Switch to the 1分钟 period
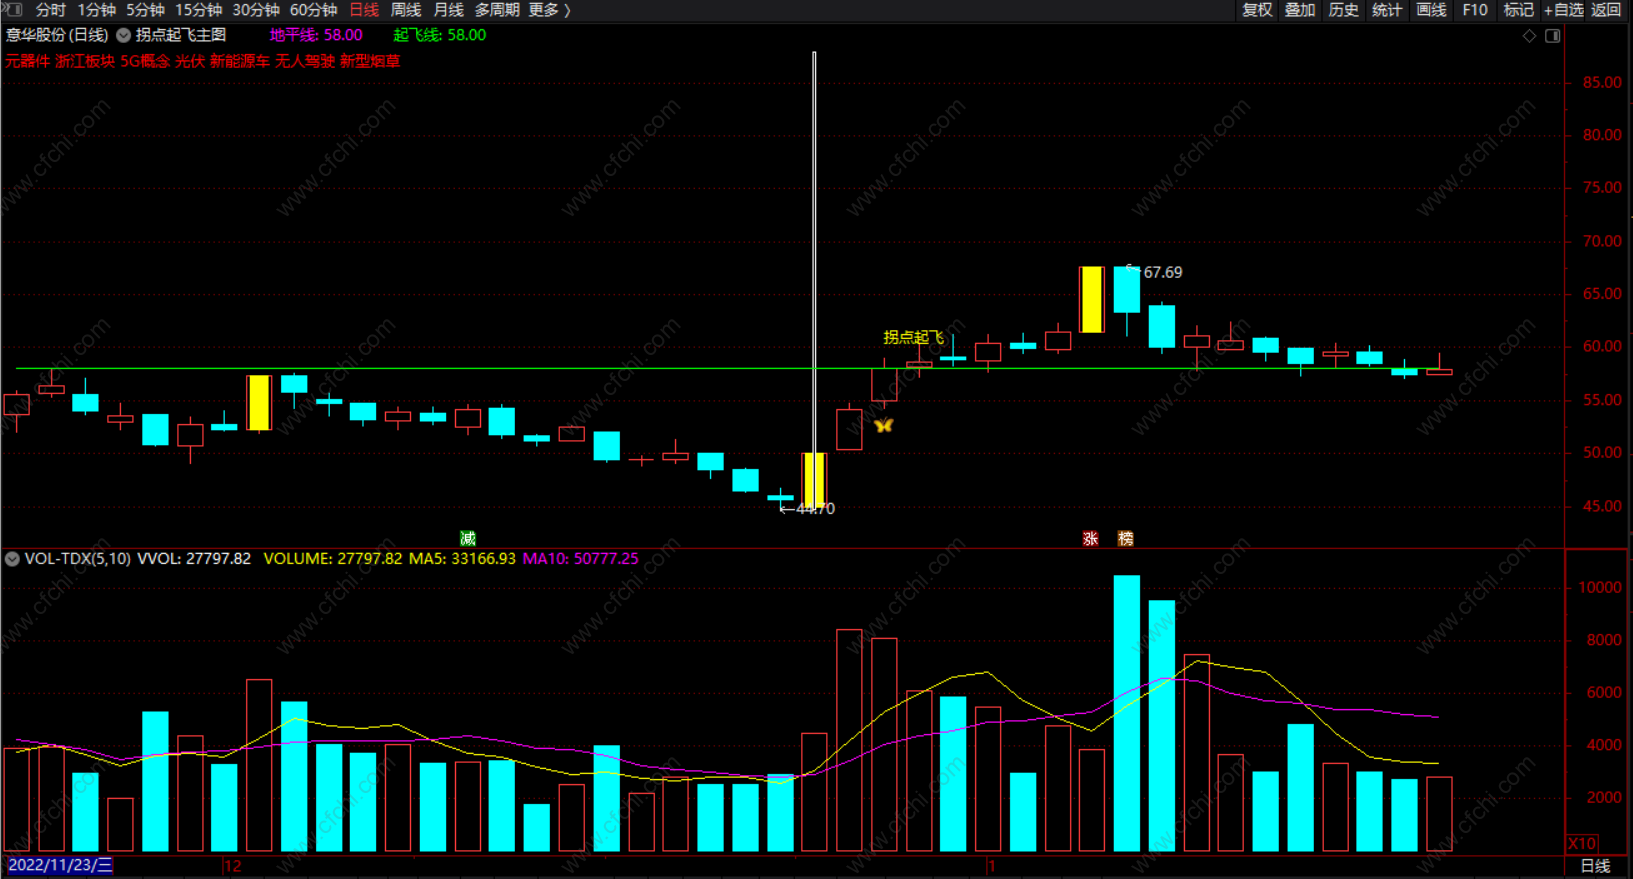This screenshot has width=1633, height=879. pyautogui.click(x=97, y=10)
